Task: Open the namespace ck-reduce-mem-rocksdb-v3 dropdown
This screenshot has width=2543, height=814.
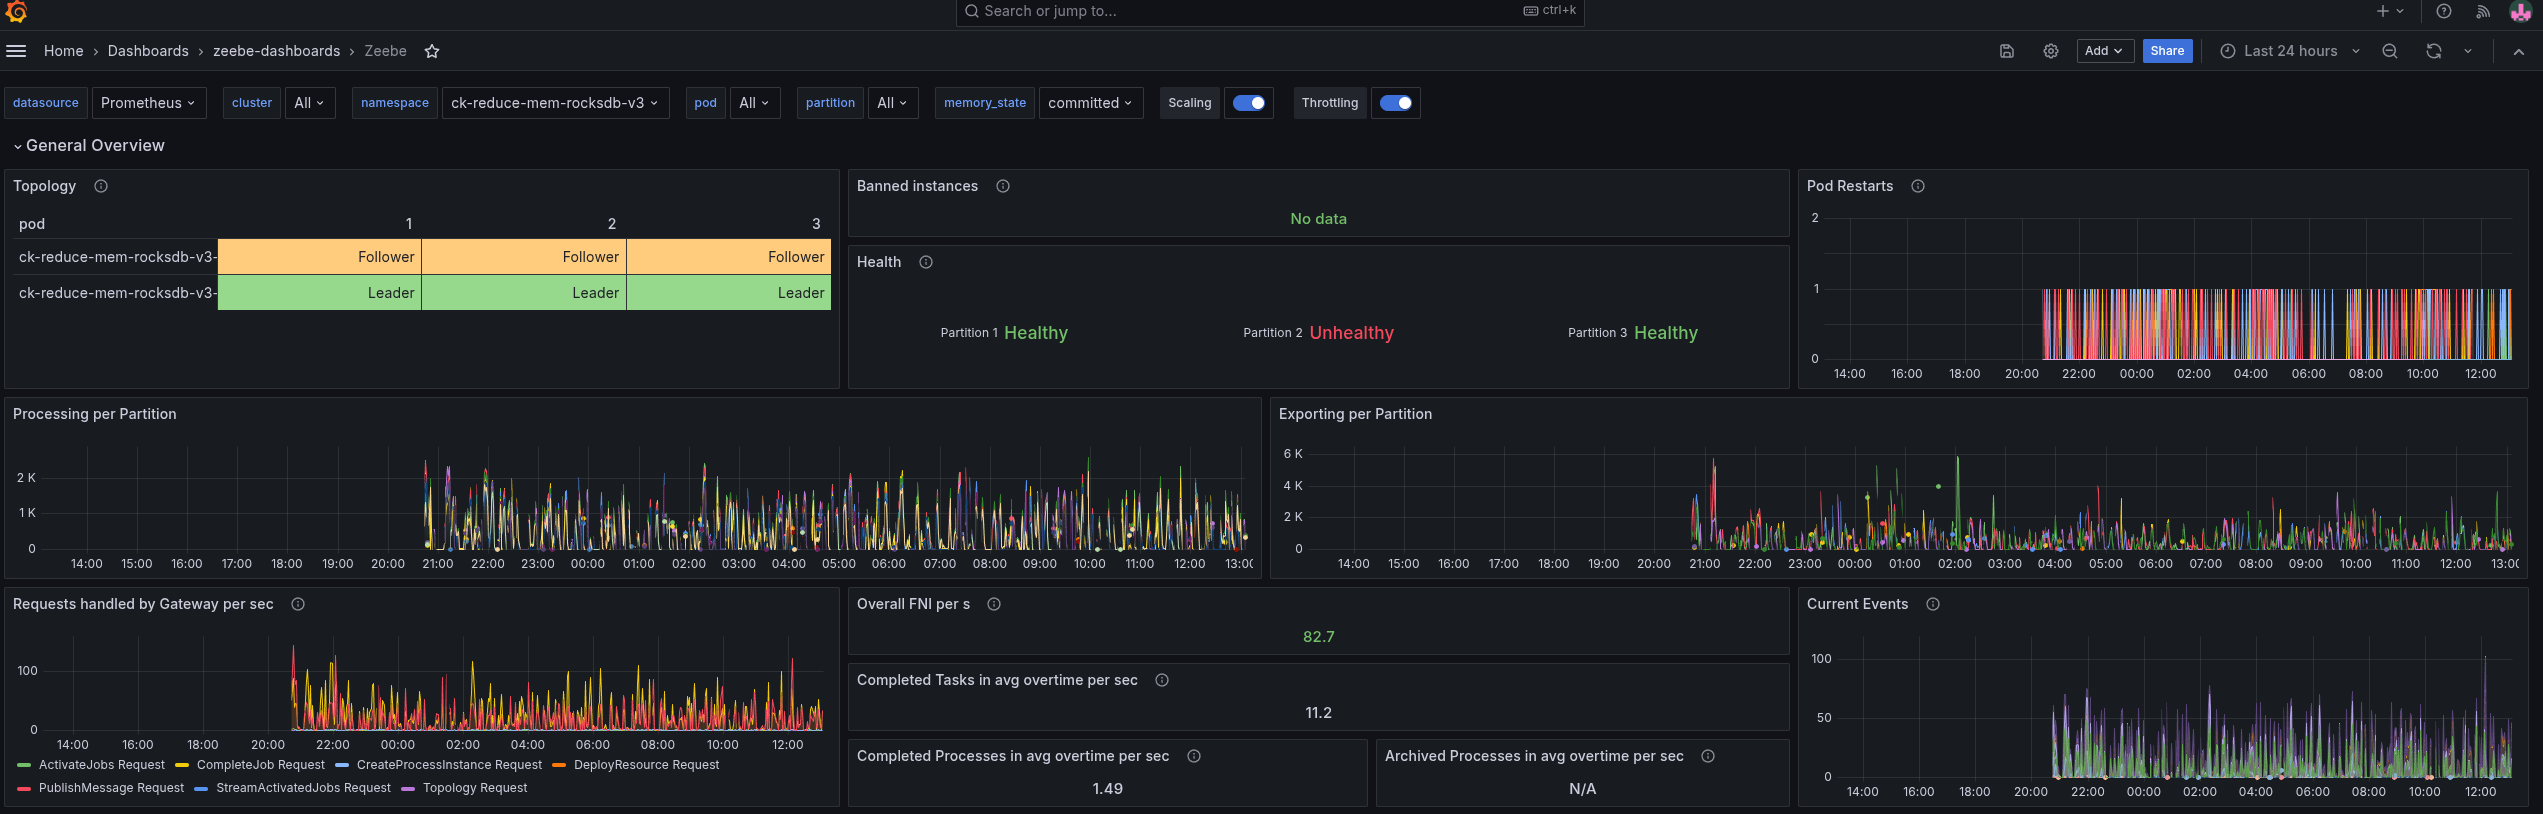Action: 555,103
